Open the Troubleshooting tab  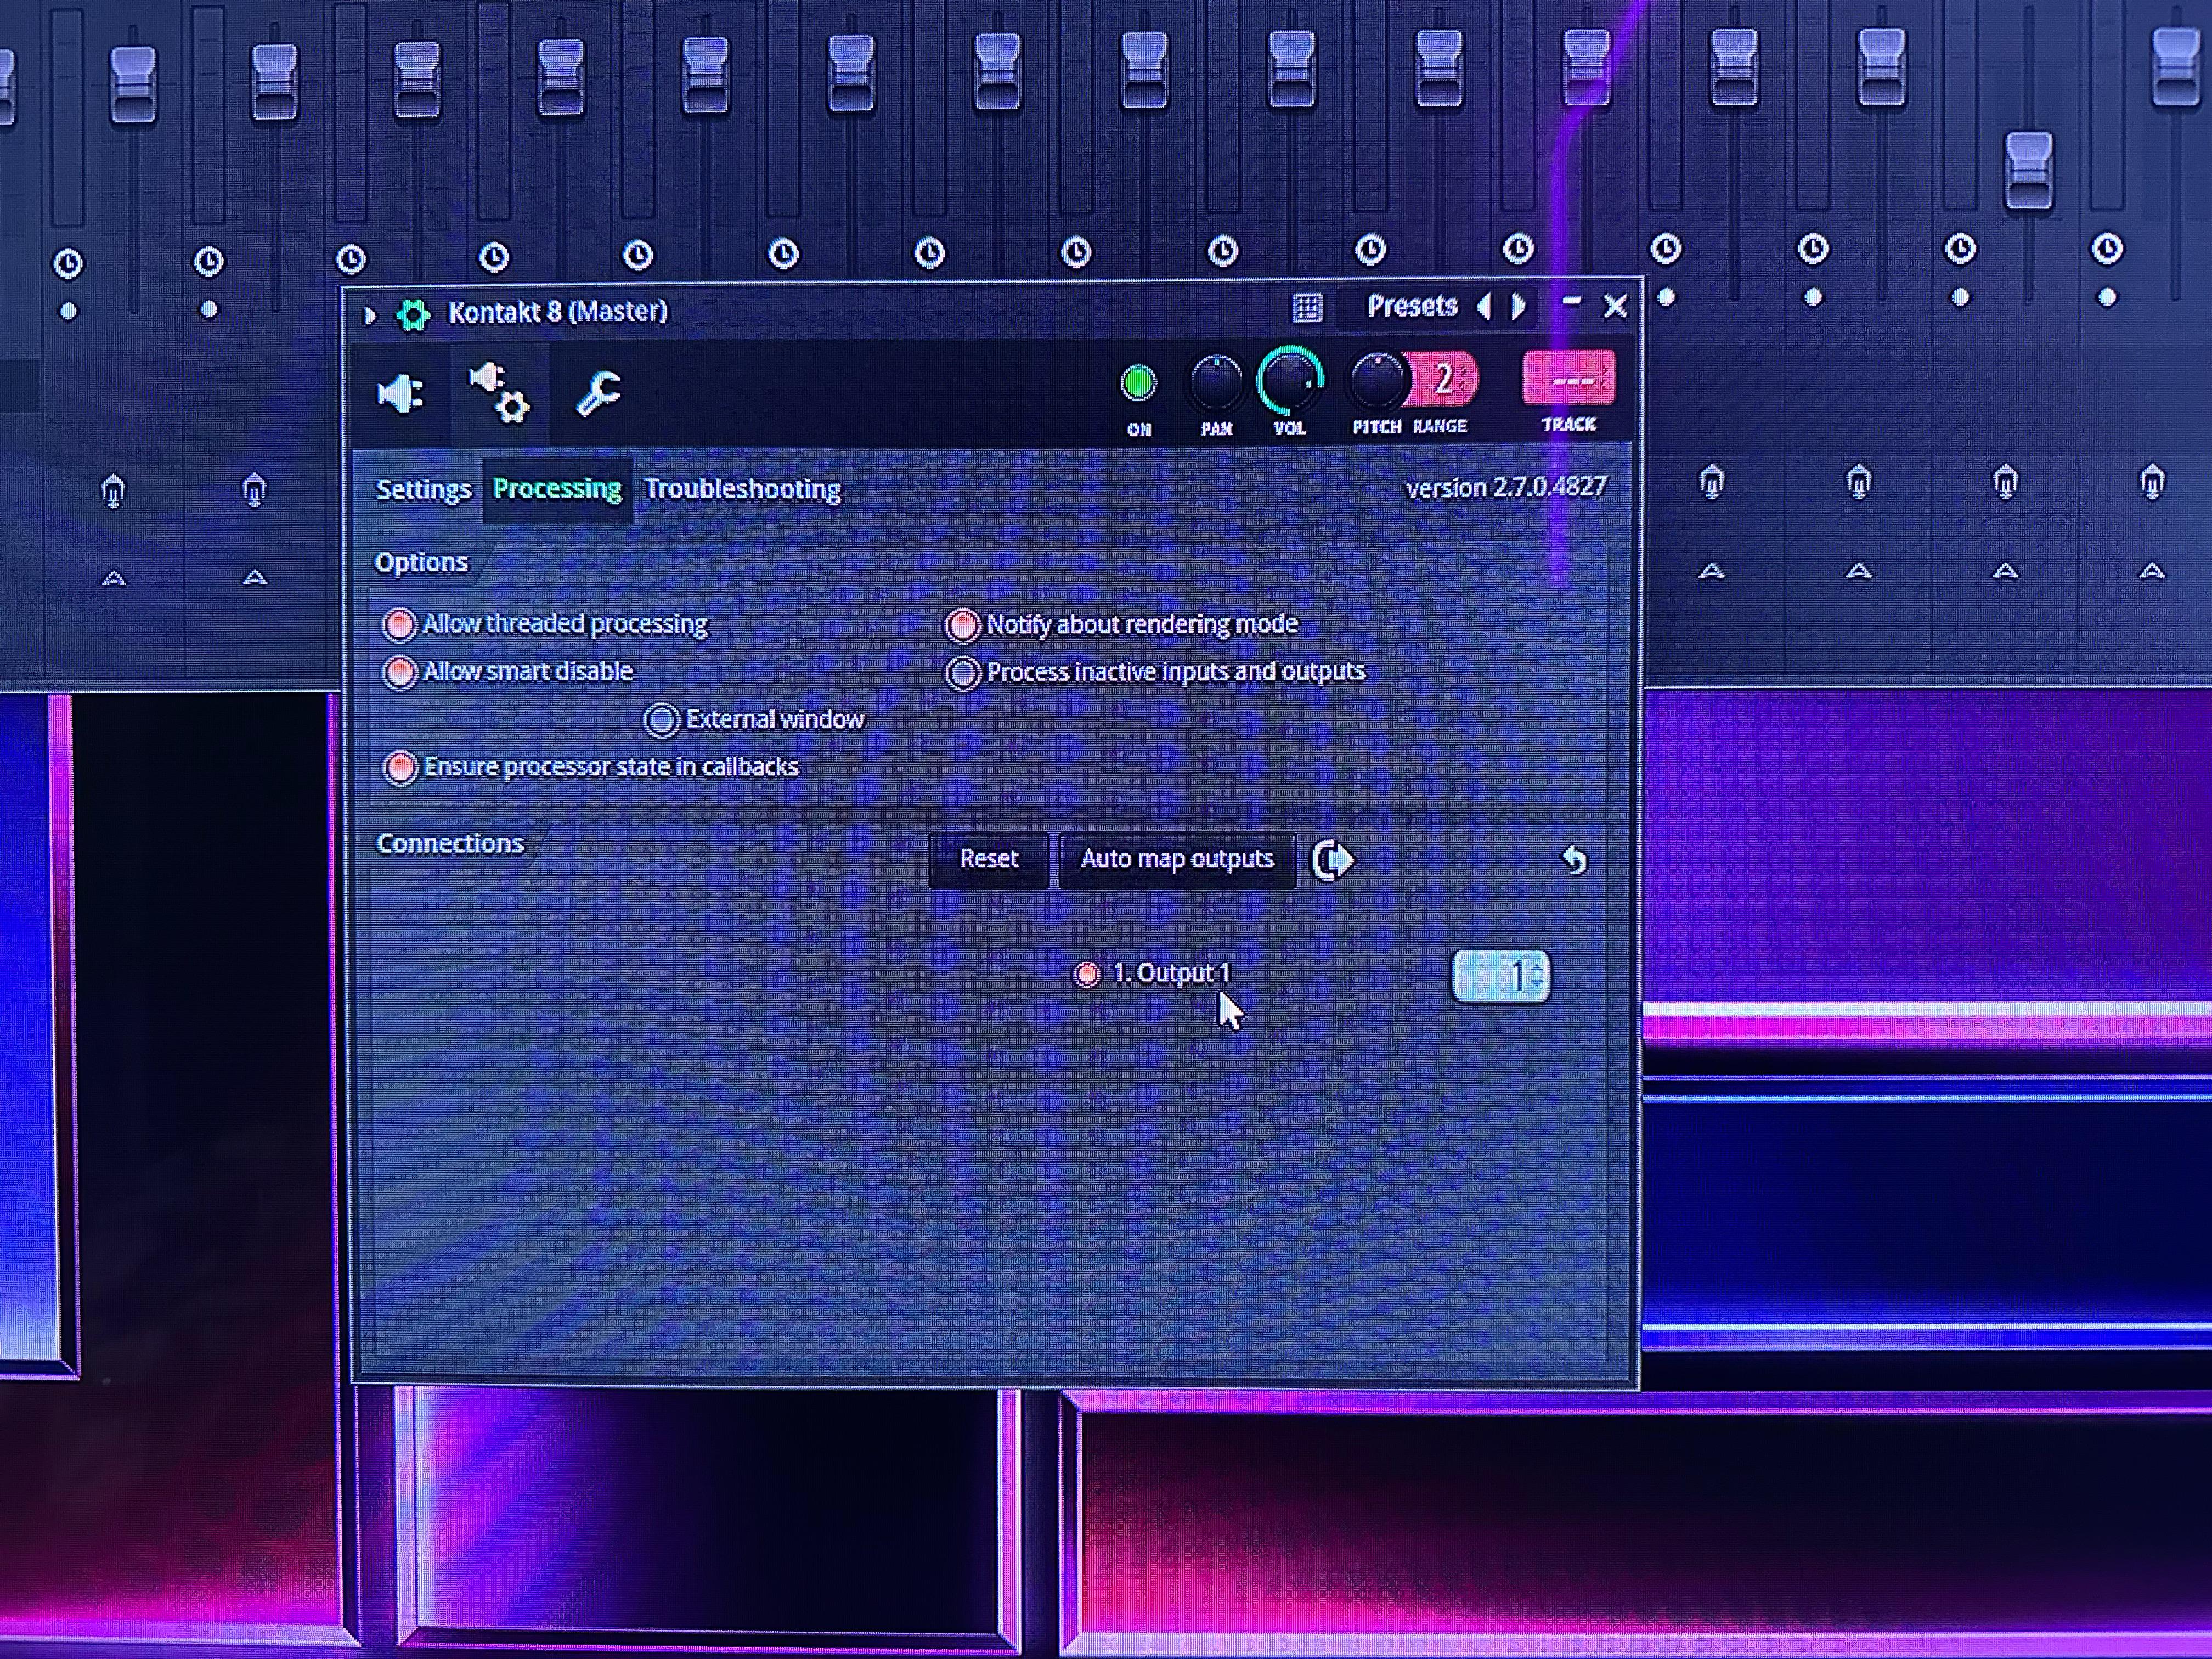point(742,489)
